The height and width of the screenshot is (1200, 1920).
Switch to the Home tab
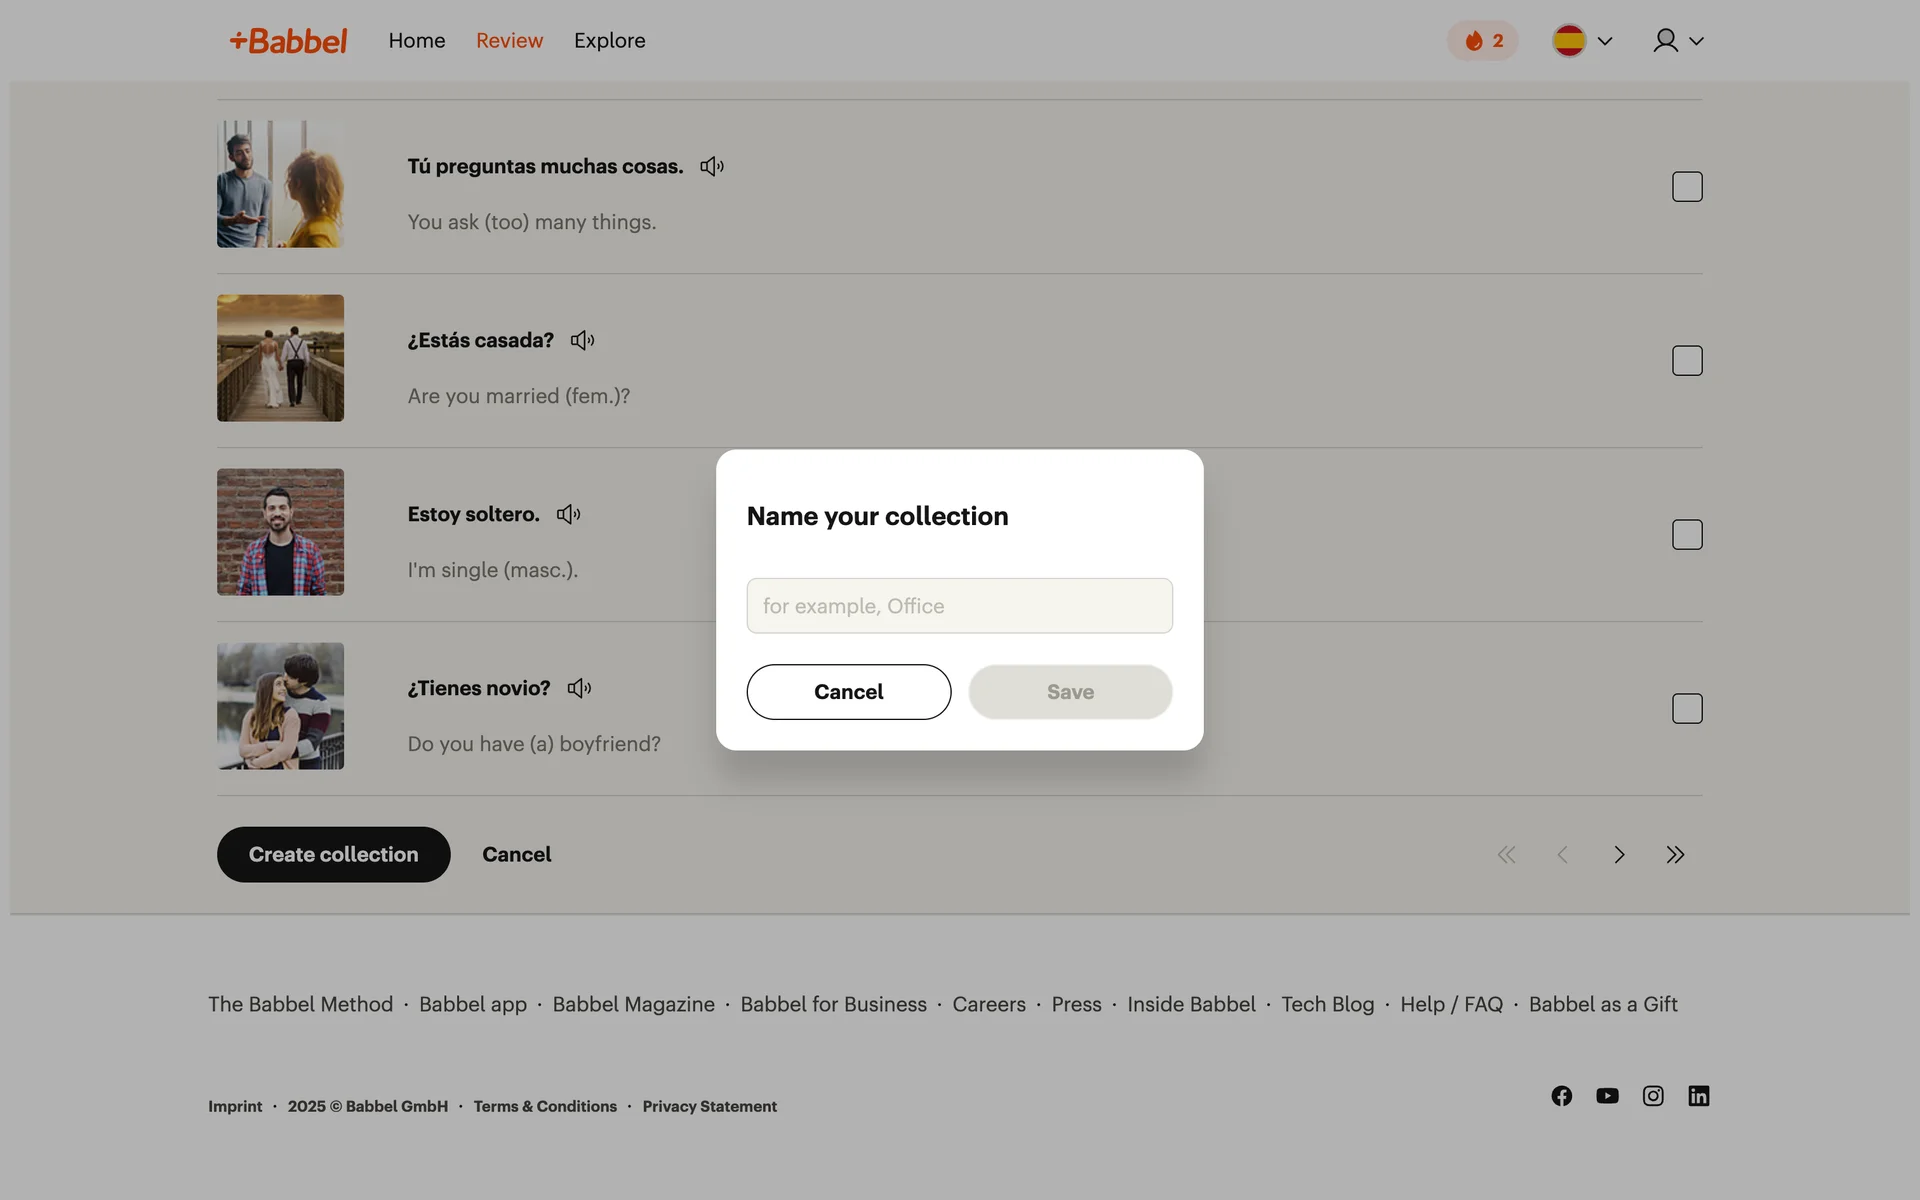pyautogui.click(x=417, y=41)
